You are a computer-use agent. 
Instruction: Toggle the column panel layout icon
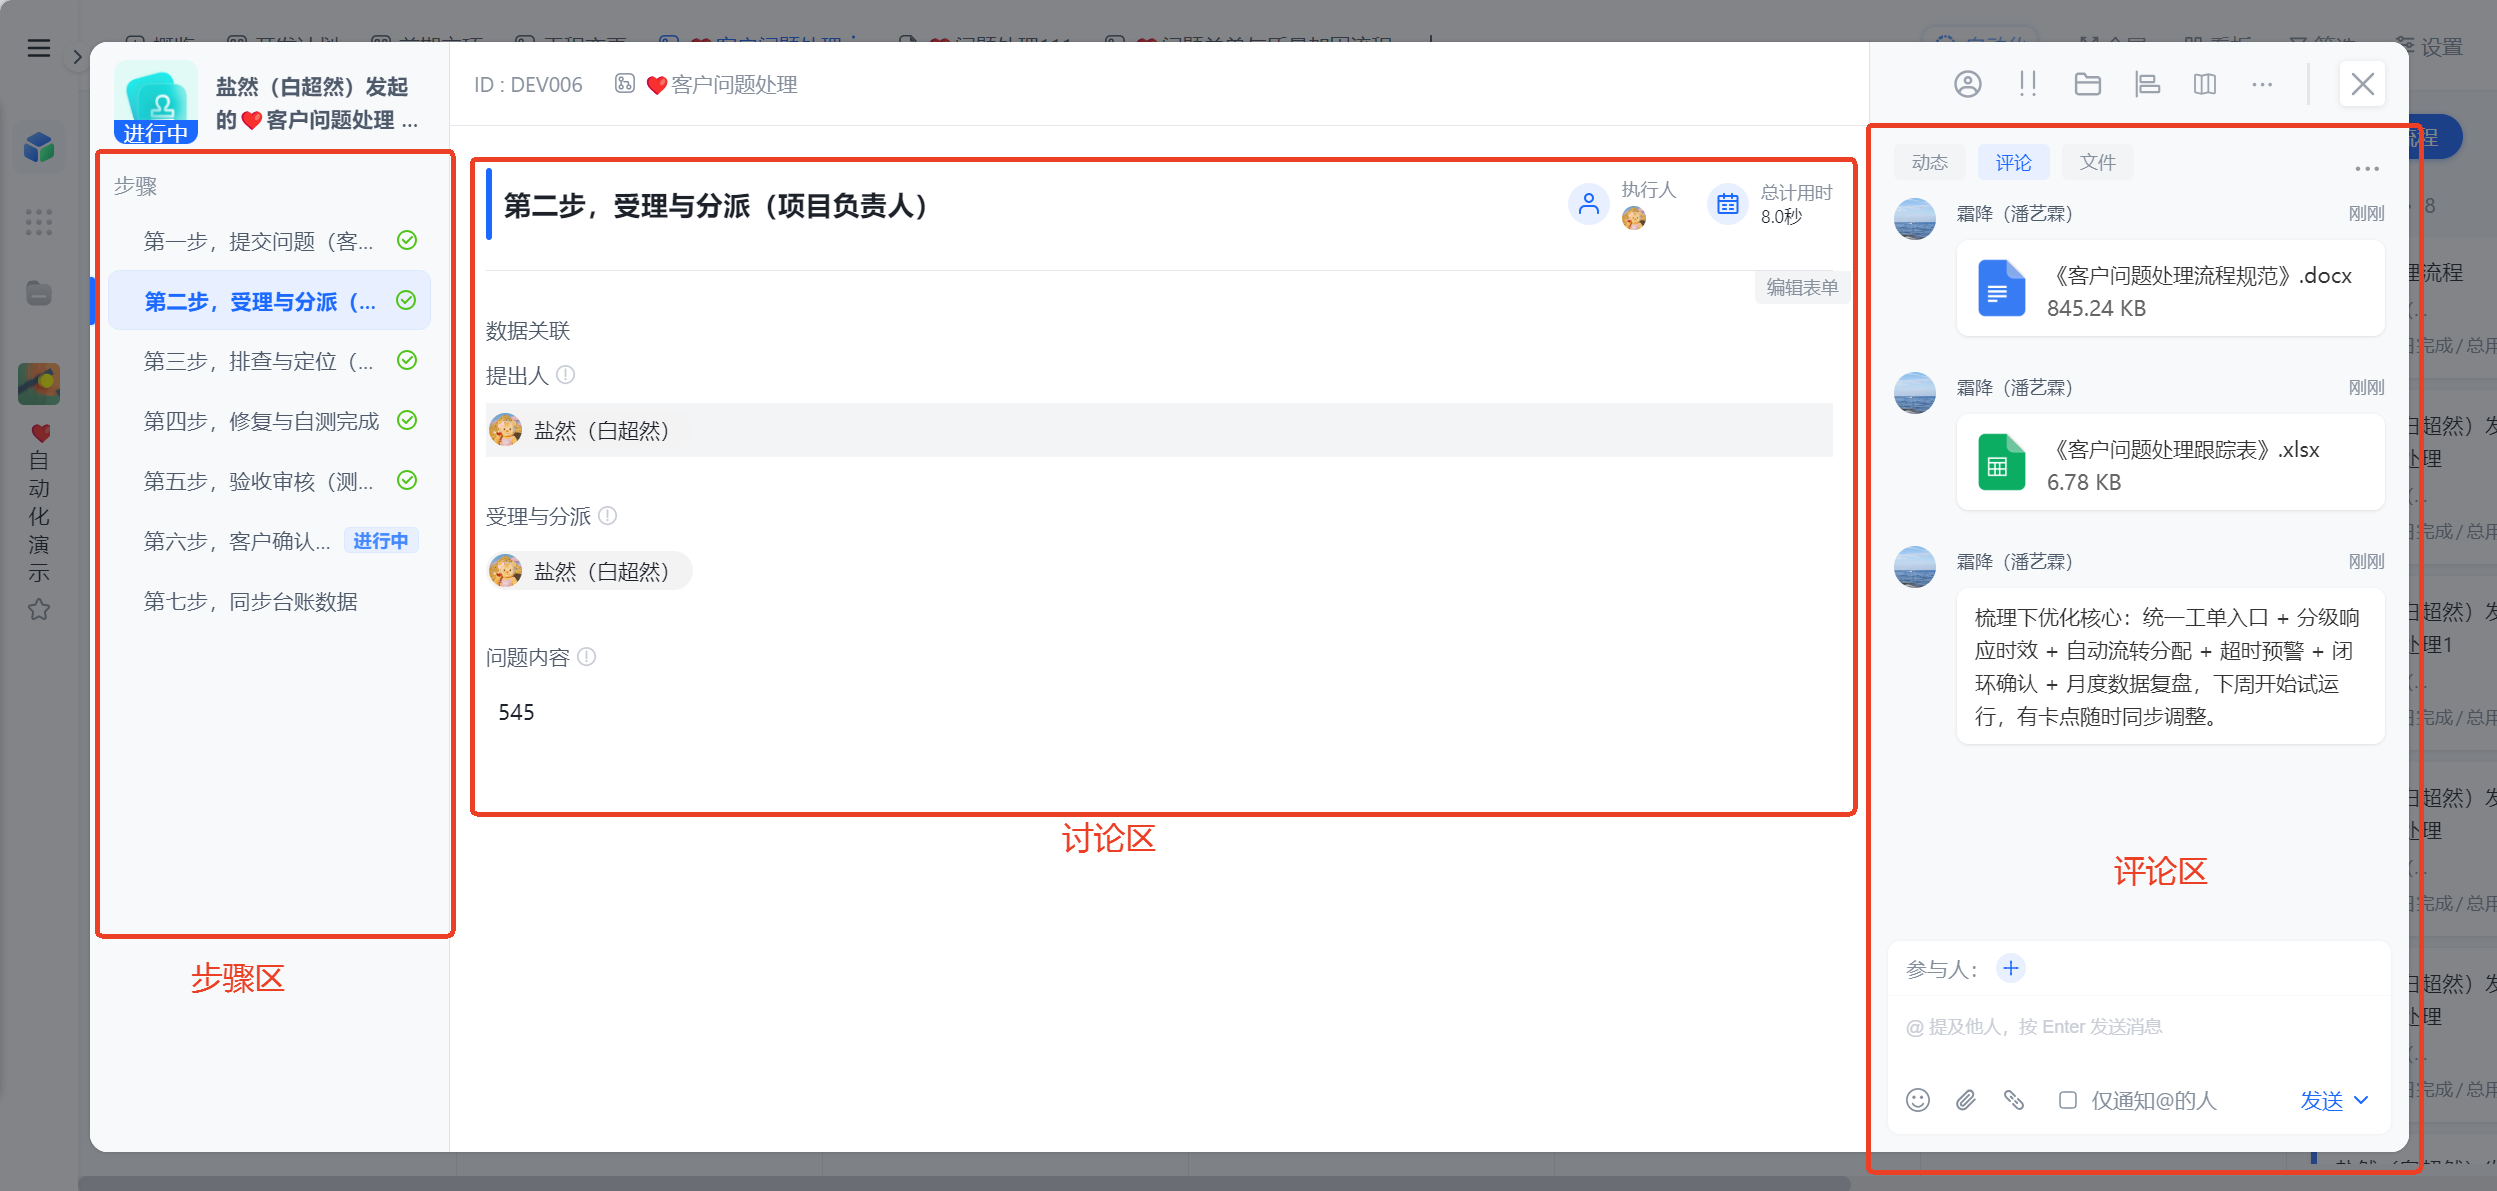(2205, 84)
